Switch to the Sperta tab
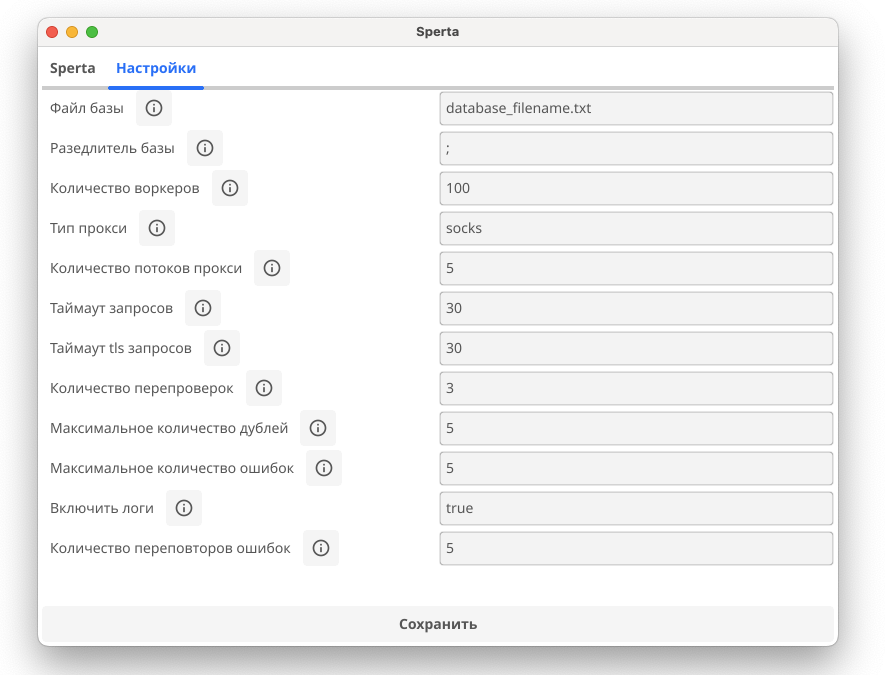885x675 pixels. point(73,69)
